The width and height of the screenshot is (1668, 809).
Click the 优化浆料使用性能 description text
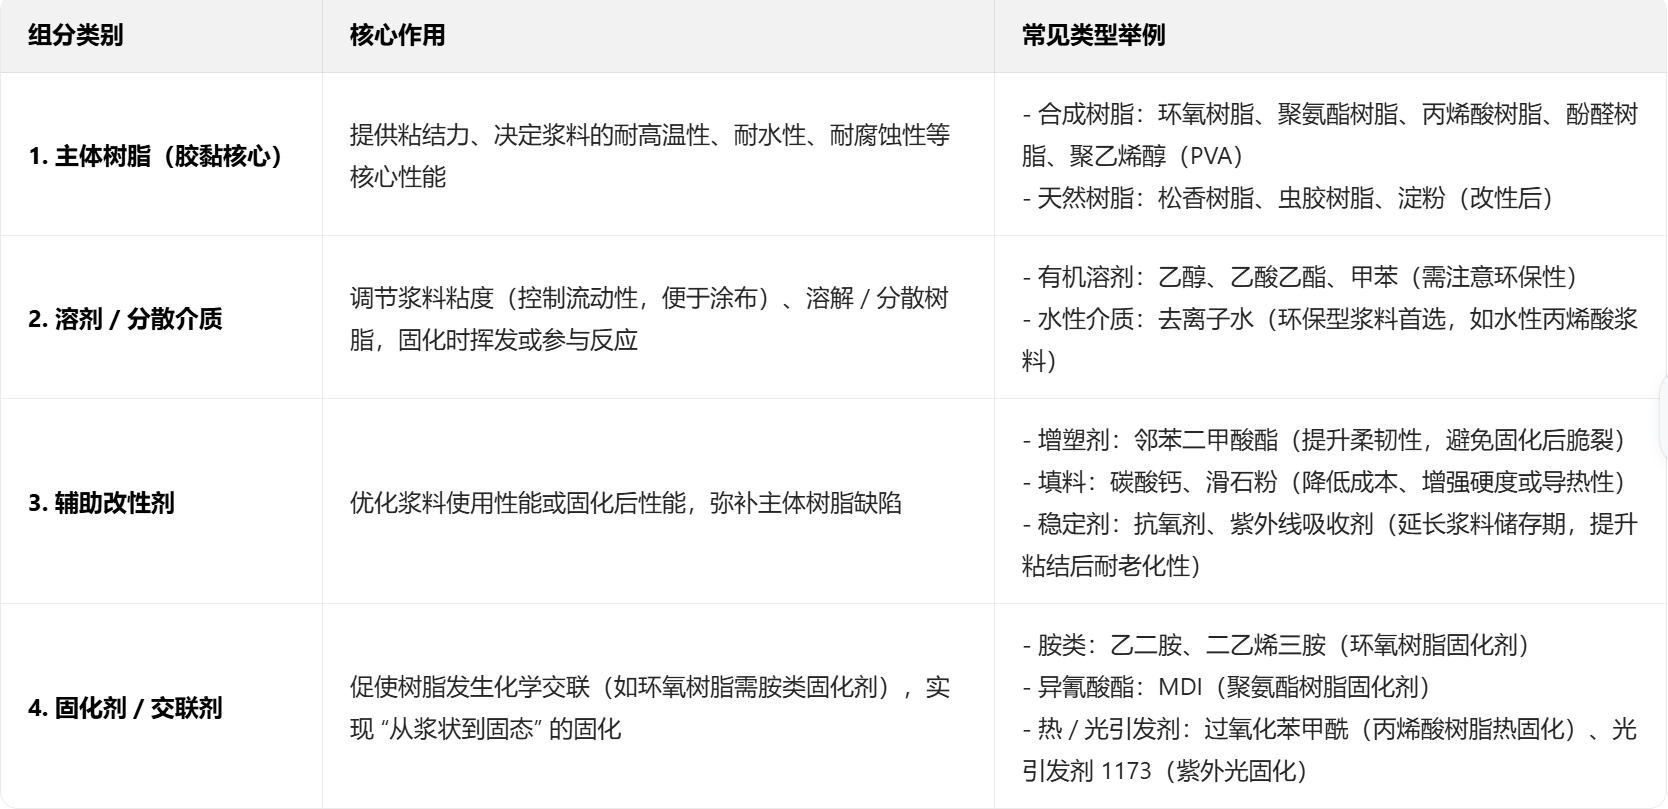click(x=625, y=502)
